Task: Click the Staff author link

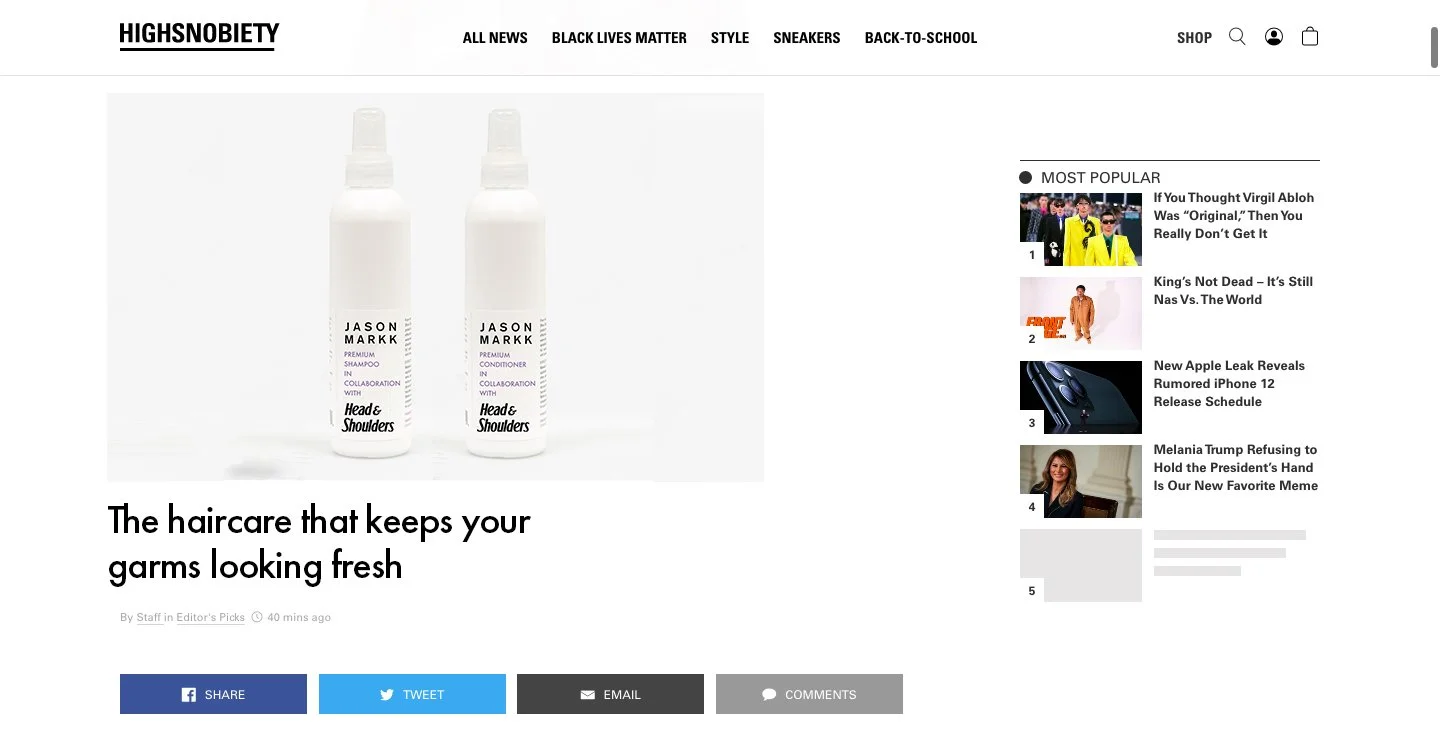Action: [x=149, y=618]
